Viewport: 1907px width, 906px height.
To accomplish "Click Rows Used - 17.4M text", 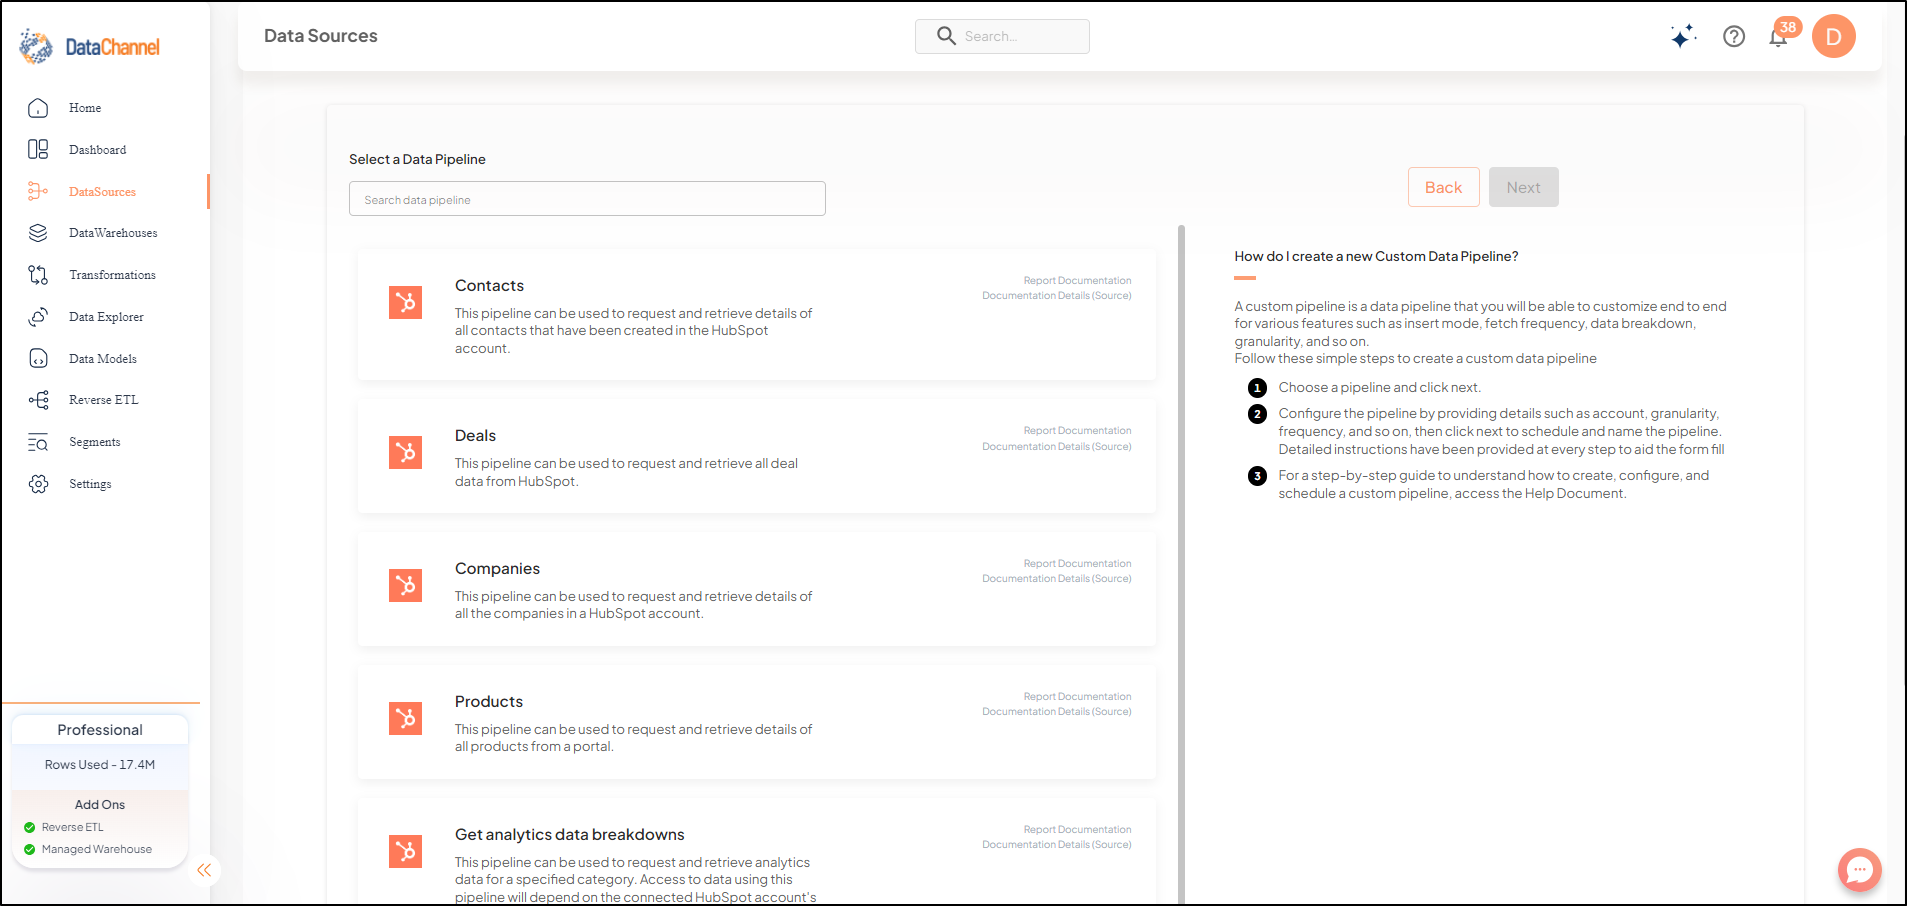I will [x=100, y=765].
